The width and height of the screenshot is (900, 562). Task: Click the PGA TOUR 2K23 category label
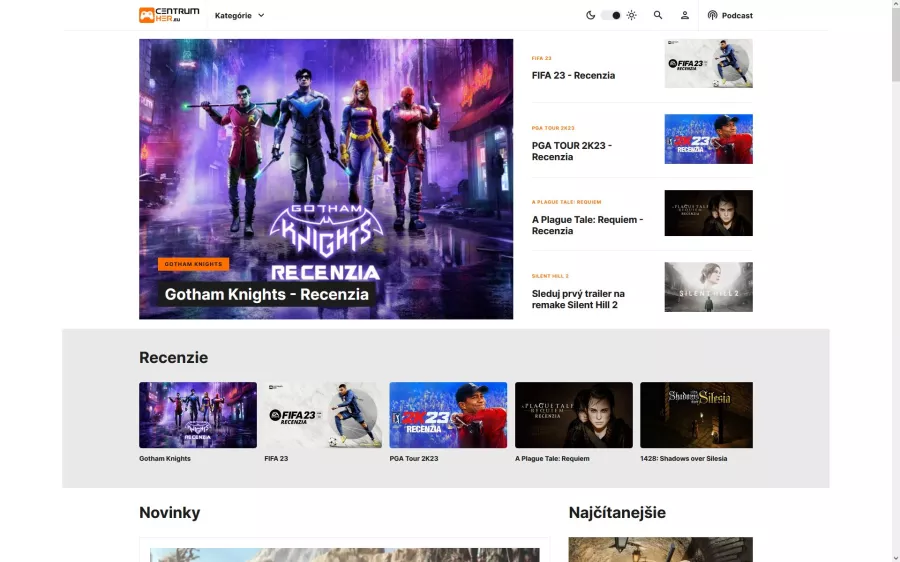coord(553,128)
